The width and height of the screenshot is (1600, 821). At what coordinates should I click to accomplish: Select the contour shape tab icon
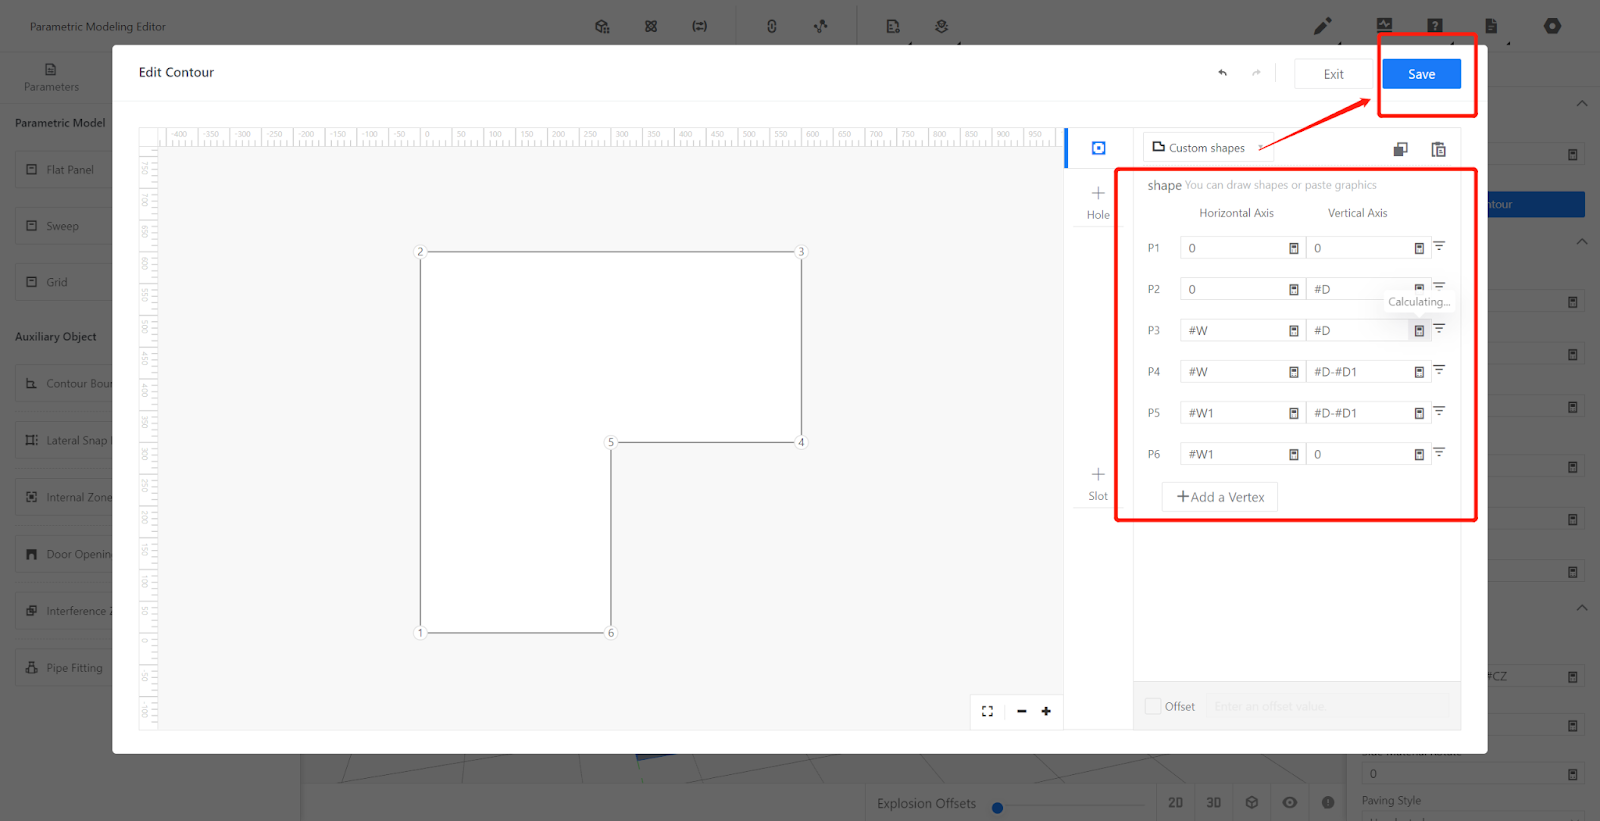[x=1098, y=148]
